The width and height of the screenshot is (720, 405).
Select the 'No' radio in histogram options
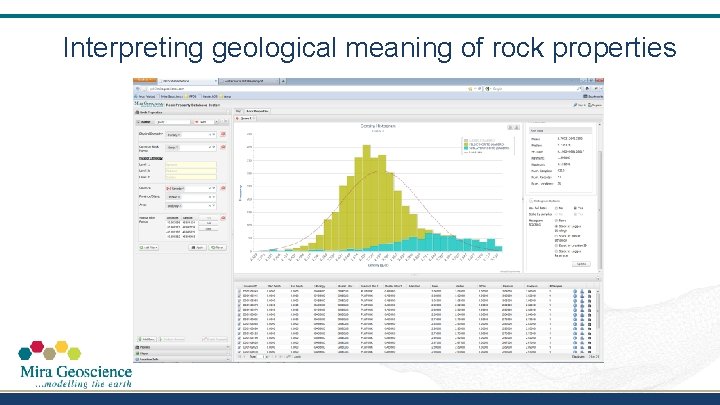coord(557,208)
